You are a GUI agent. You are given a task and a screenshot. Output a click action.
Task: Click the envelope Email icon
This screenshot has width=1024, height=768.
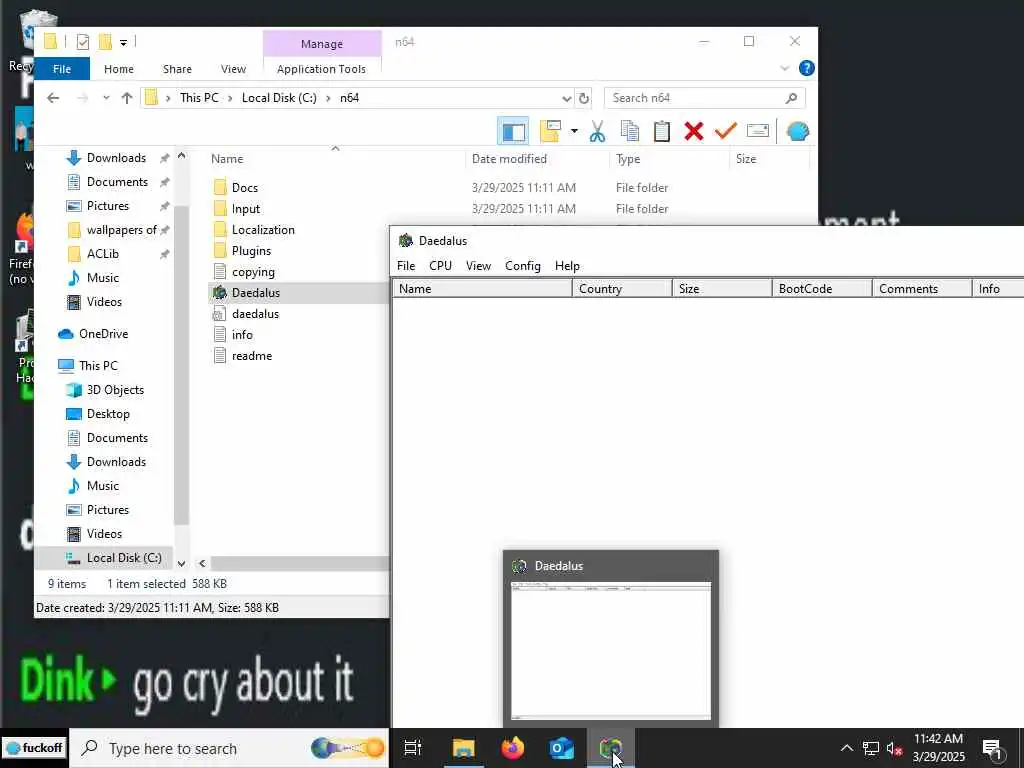click(758, 131)
